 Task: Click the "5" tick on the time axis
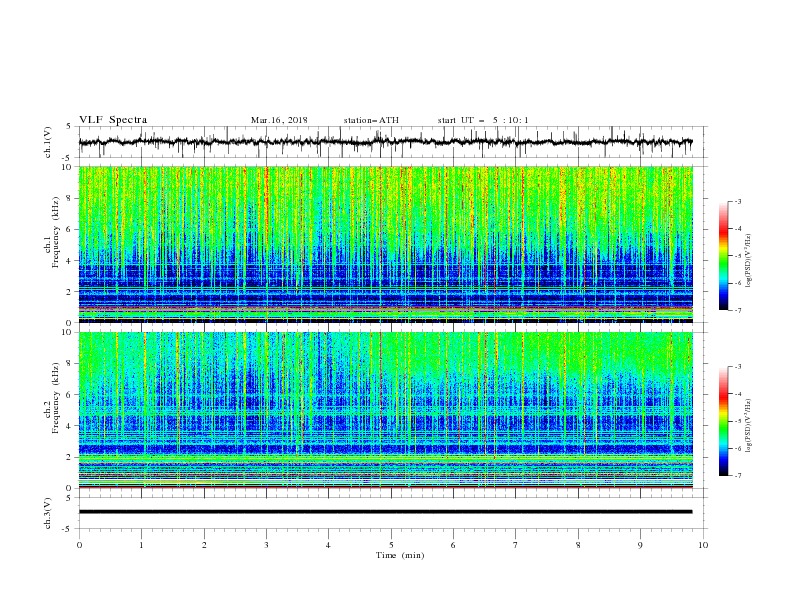pos(391,545)
